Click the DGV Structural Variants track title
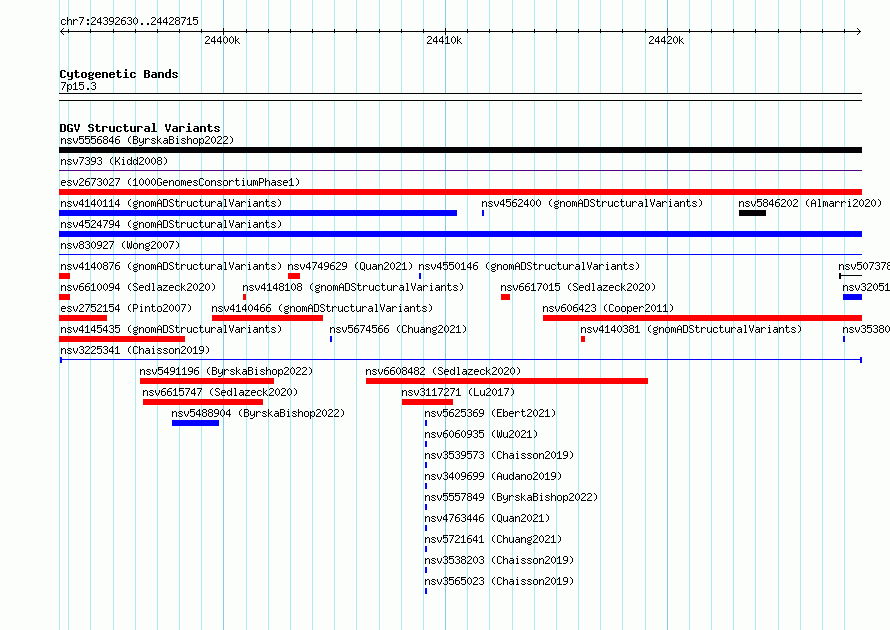890x630 pixels. pyautogui.click(x=140, y=128)
